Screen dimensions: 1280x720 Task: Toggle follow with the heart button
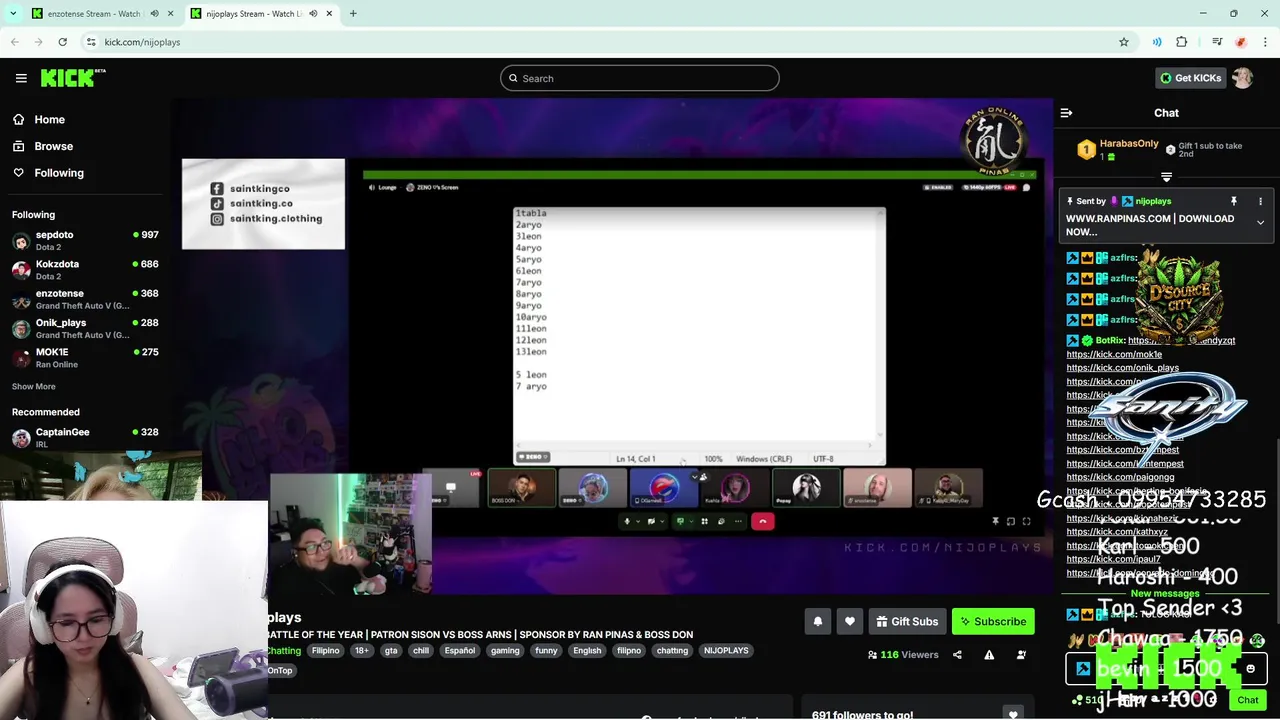tap(849, 621)
